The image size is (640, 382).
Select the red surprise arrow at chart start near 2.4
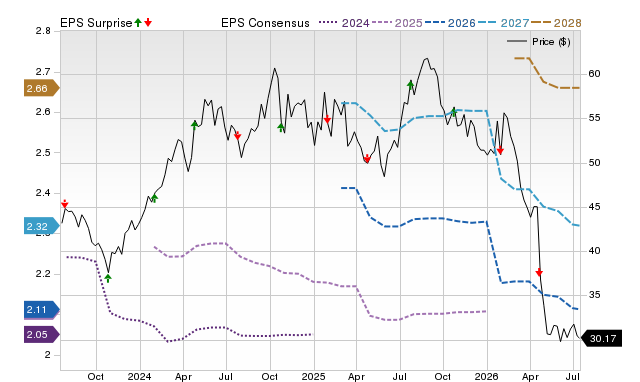click(x=64, y=204)
